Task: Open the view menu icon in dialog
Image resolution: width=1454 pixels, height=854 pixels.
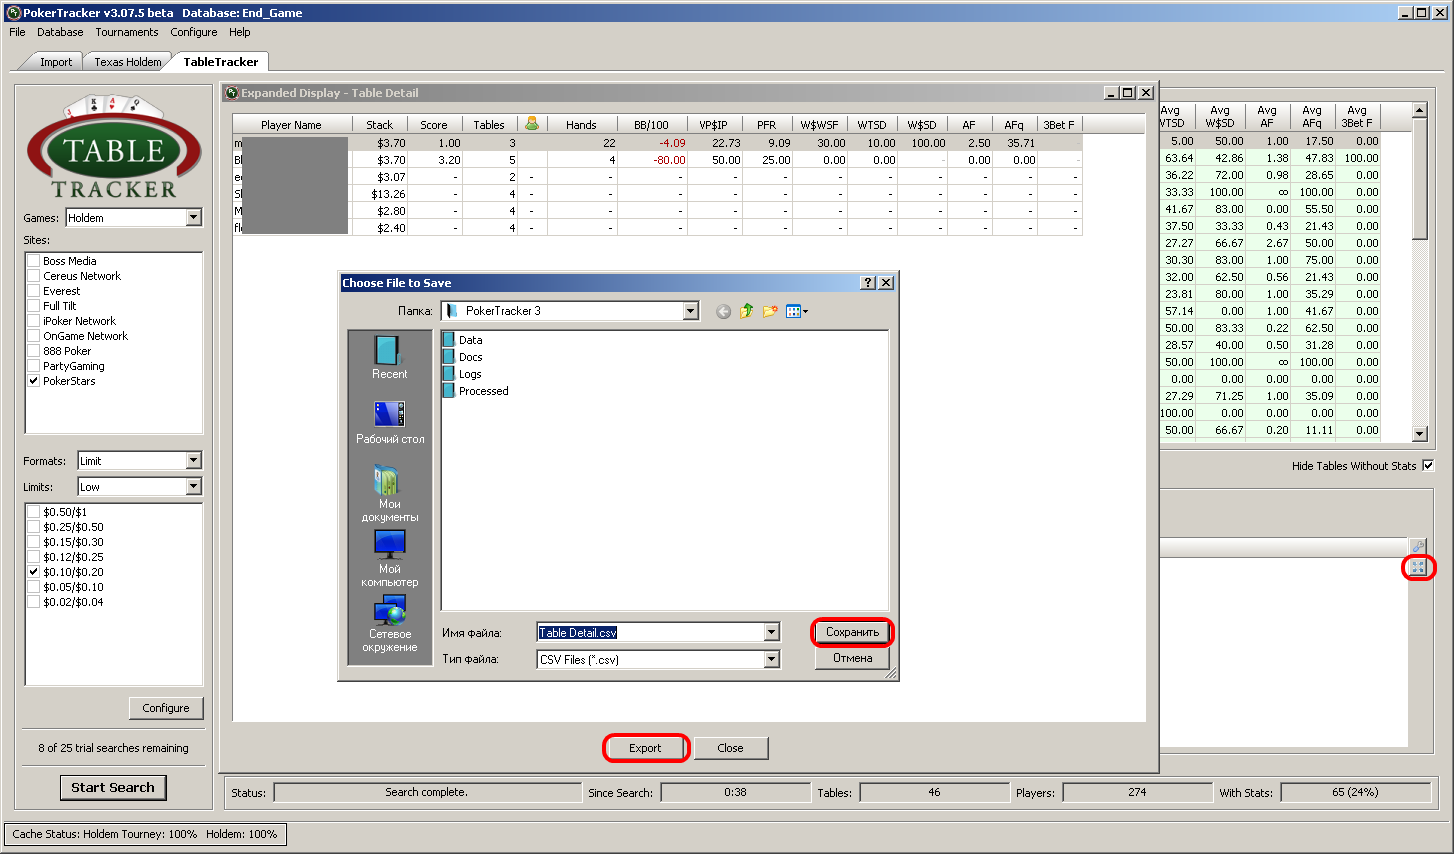Action: coord(797,312)
